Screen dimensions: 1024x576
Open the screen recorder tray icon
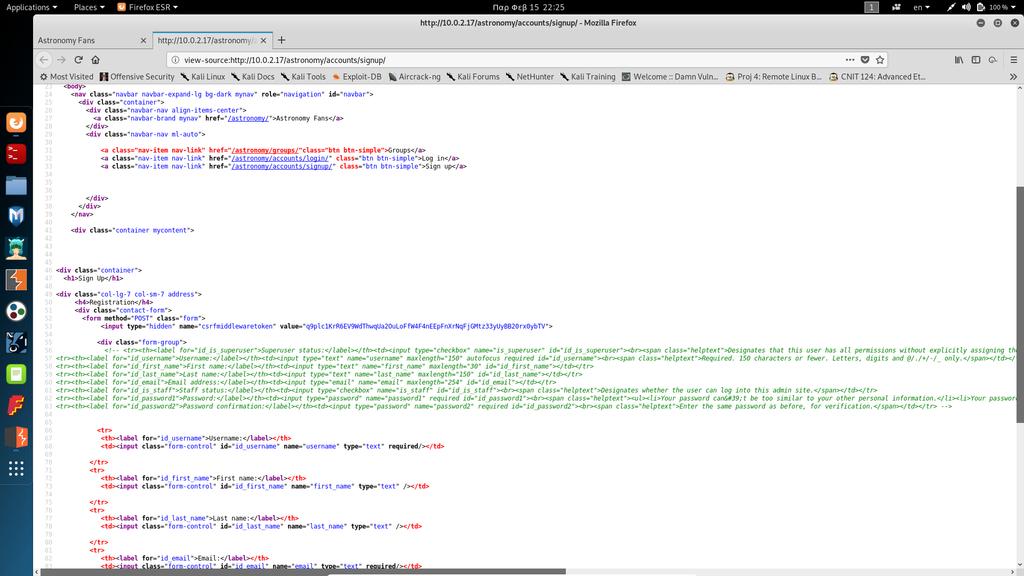(x=896, y=7)
